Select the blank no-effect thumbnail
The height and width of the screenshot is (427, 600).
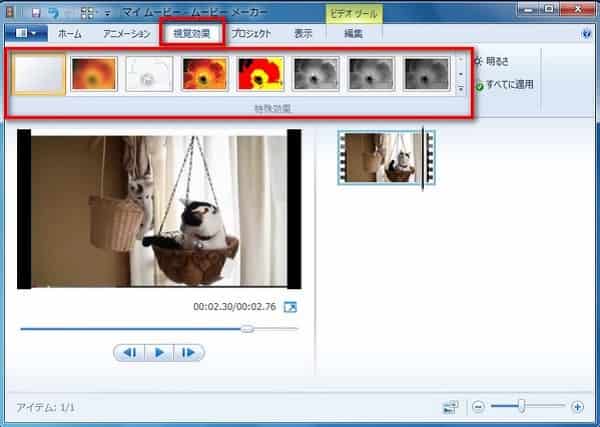point(38,74)
